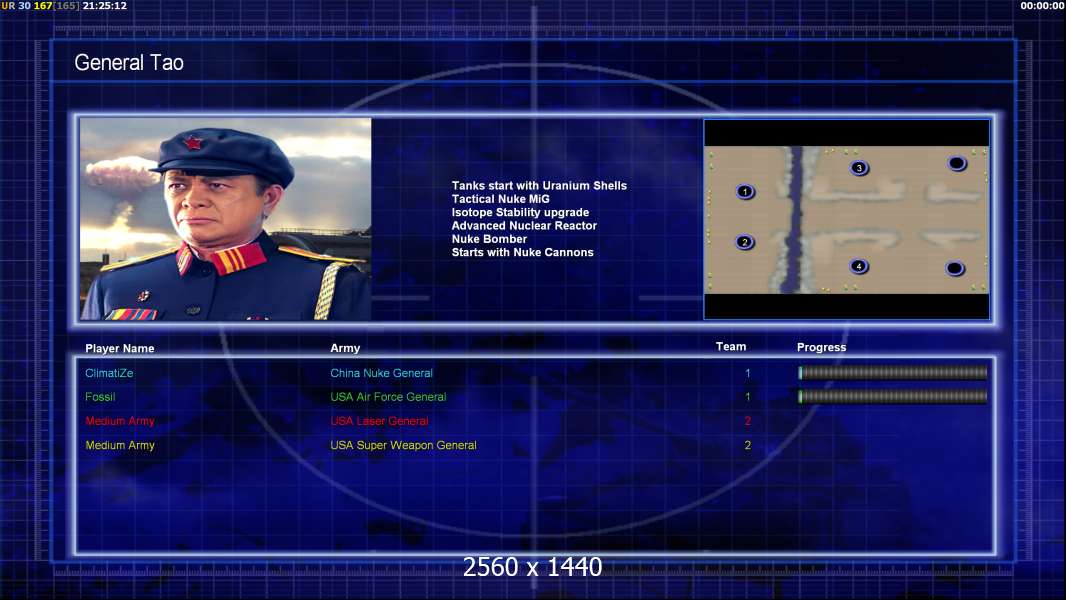Click 'Nuke Bomber' line

coord(489,239)
